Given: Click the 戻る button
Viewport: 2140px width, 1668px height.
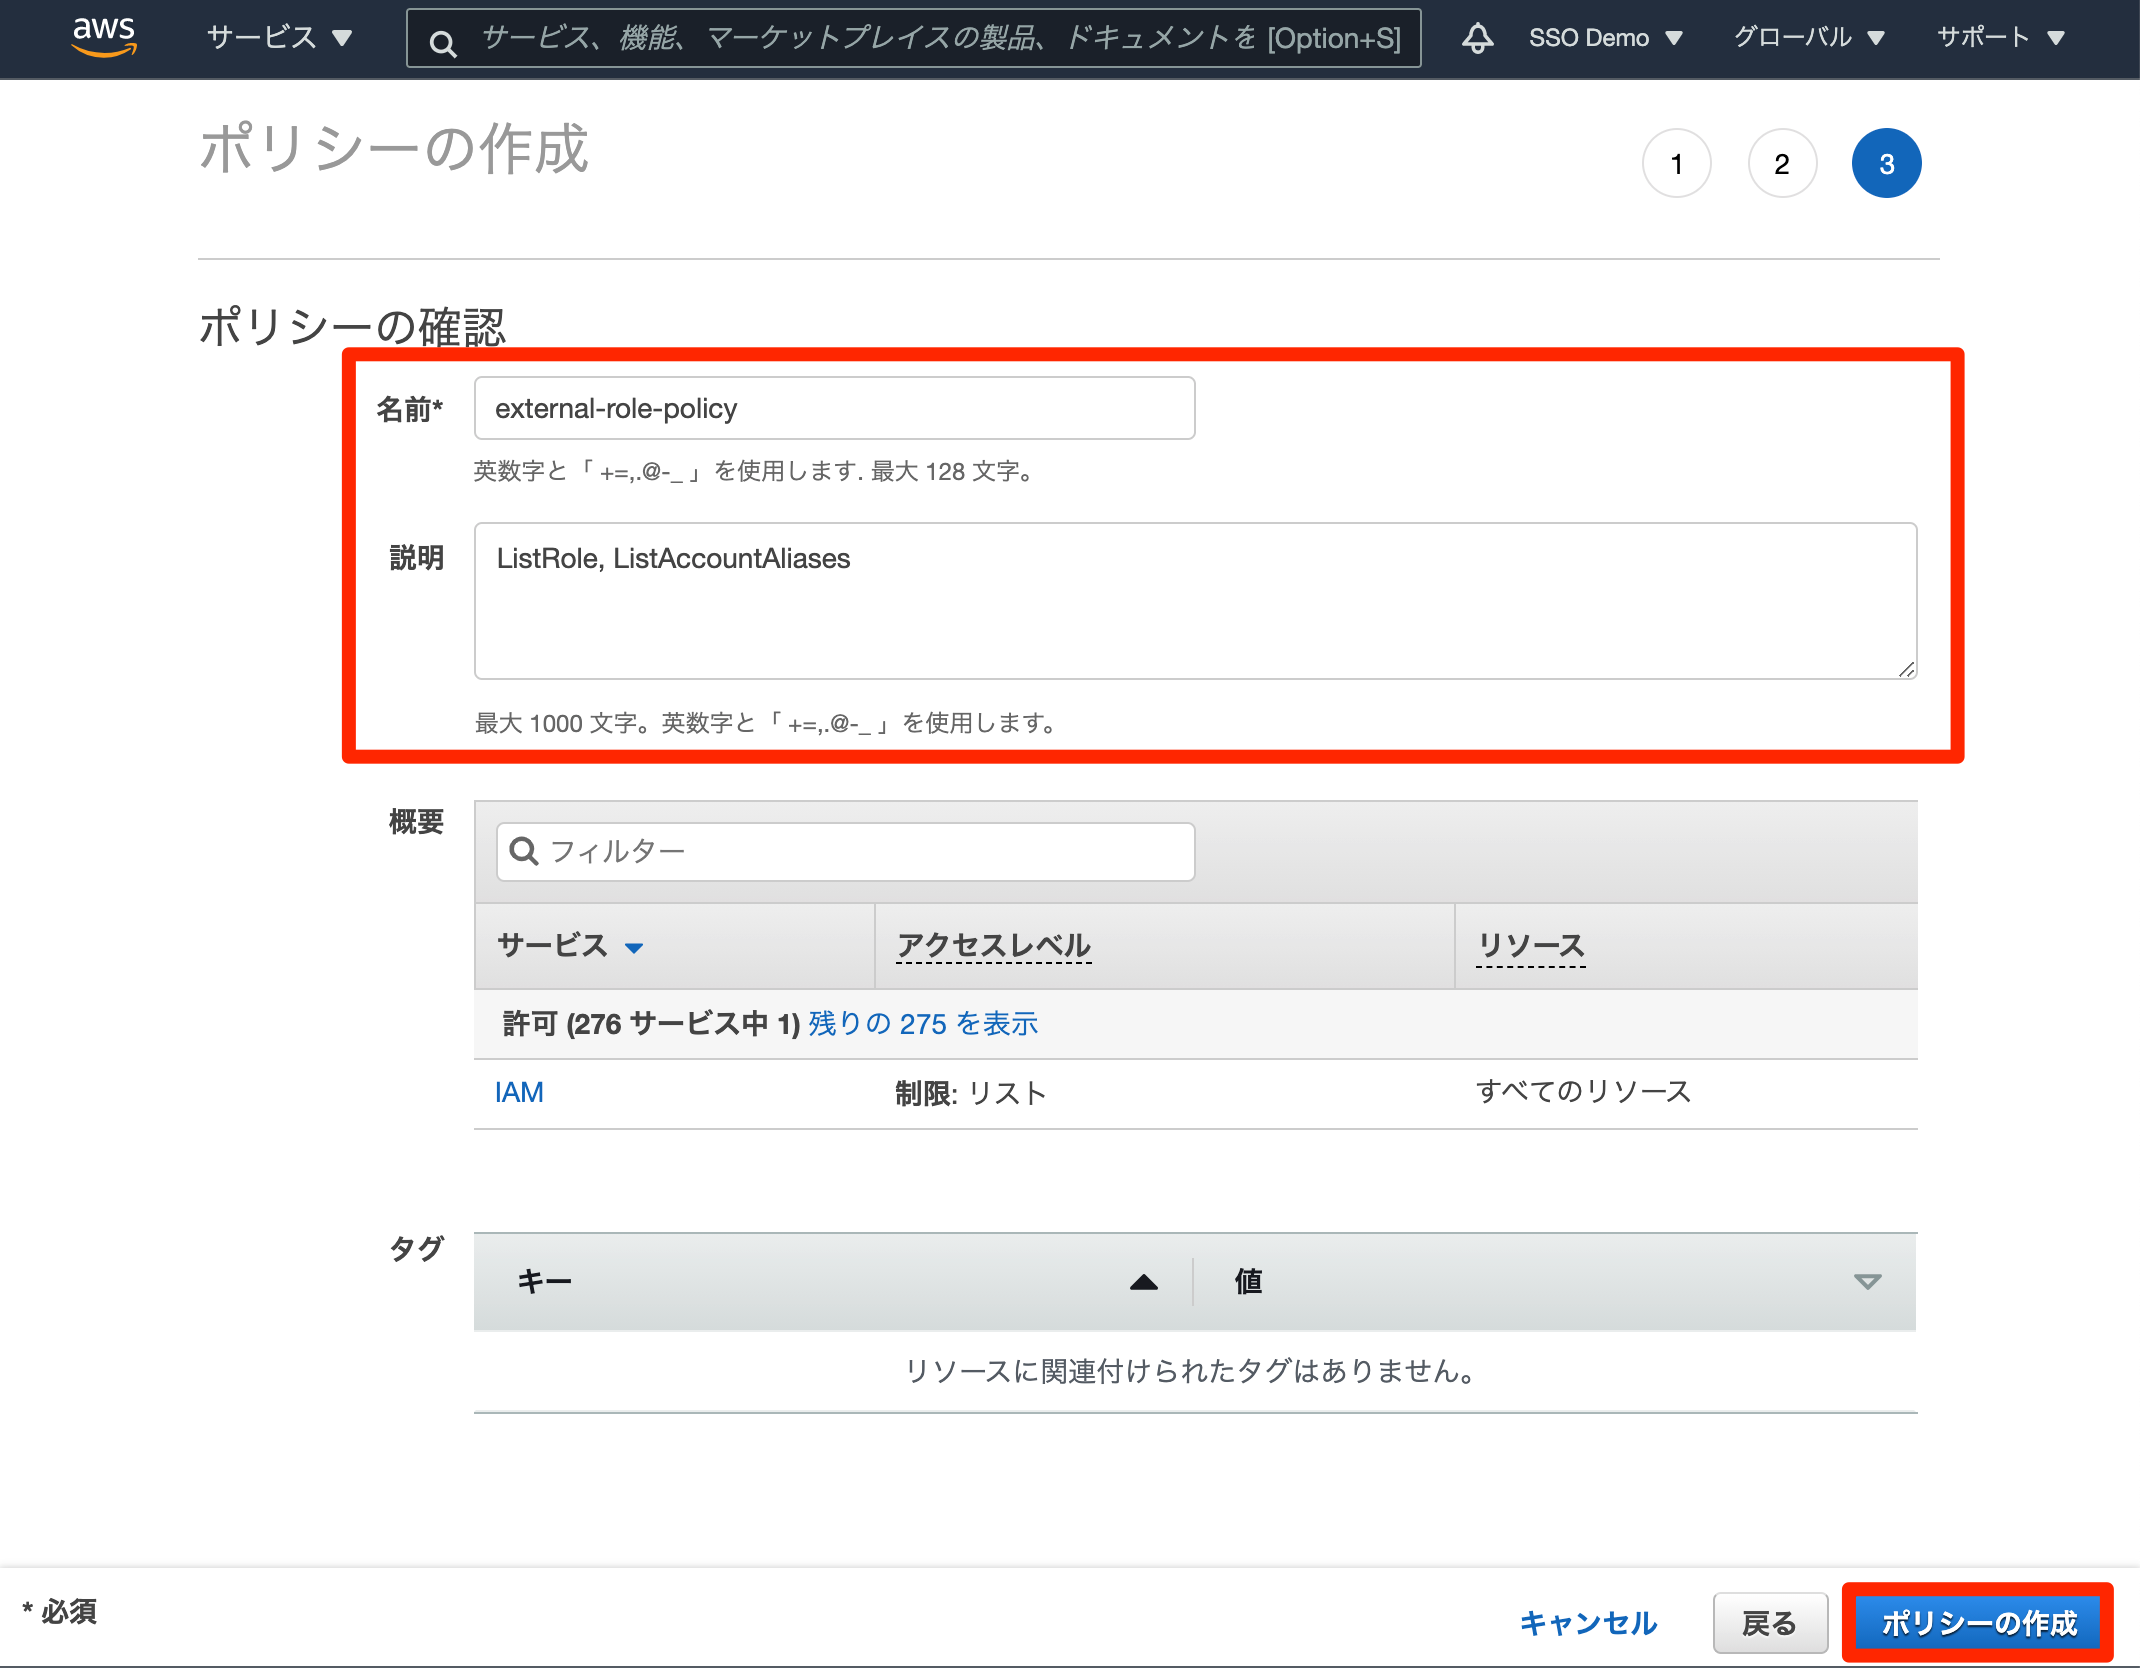Looking at the screenshot, I should tap(1770, 1622).
